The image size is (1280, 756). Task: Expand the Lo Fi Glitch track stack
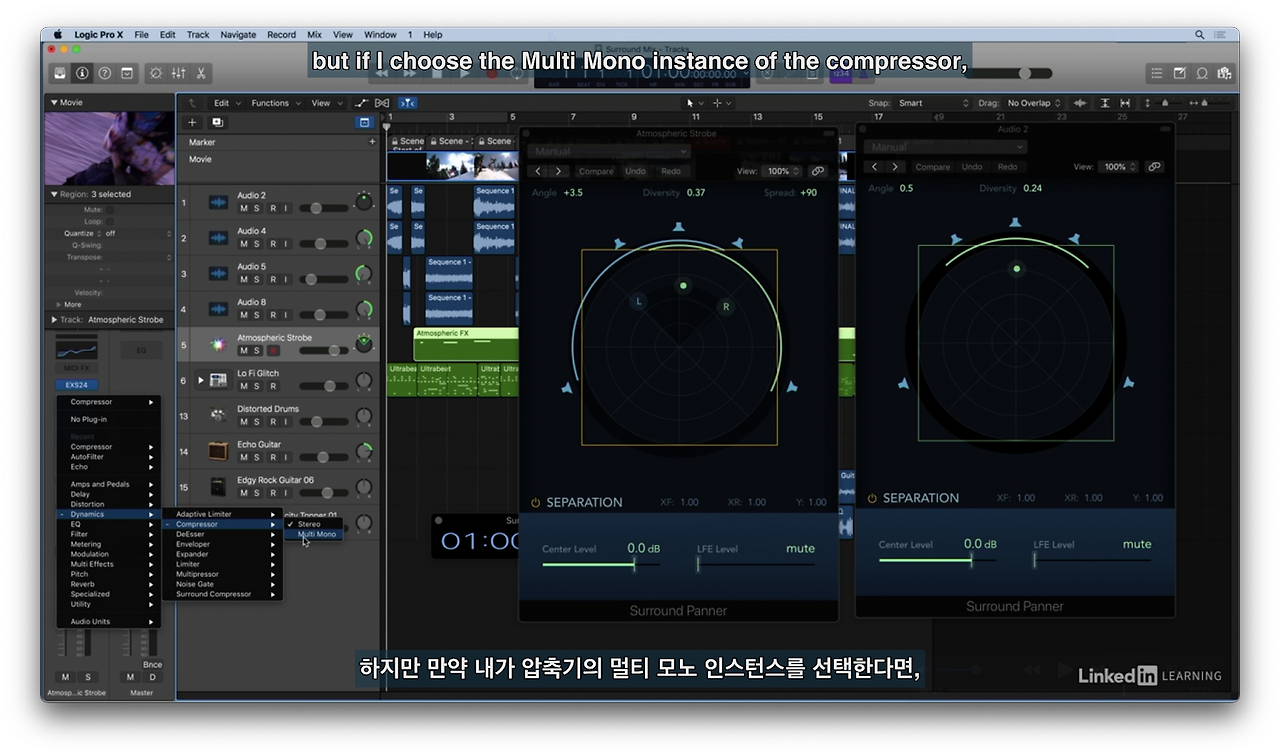(x=200, y=380)
